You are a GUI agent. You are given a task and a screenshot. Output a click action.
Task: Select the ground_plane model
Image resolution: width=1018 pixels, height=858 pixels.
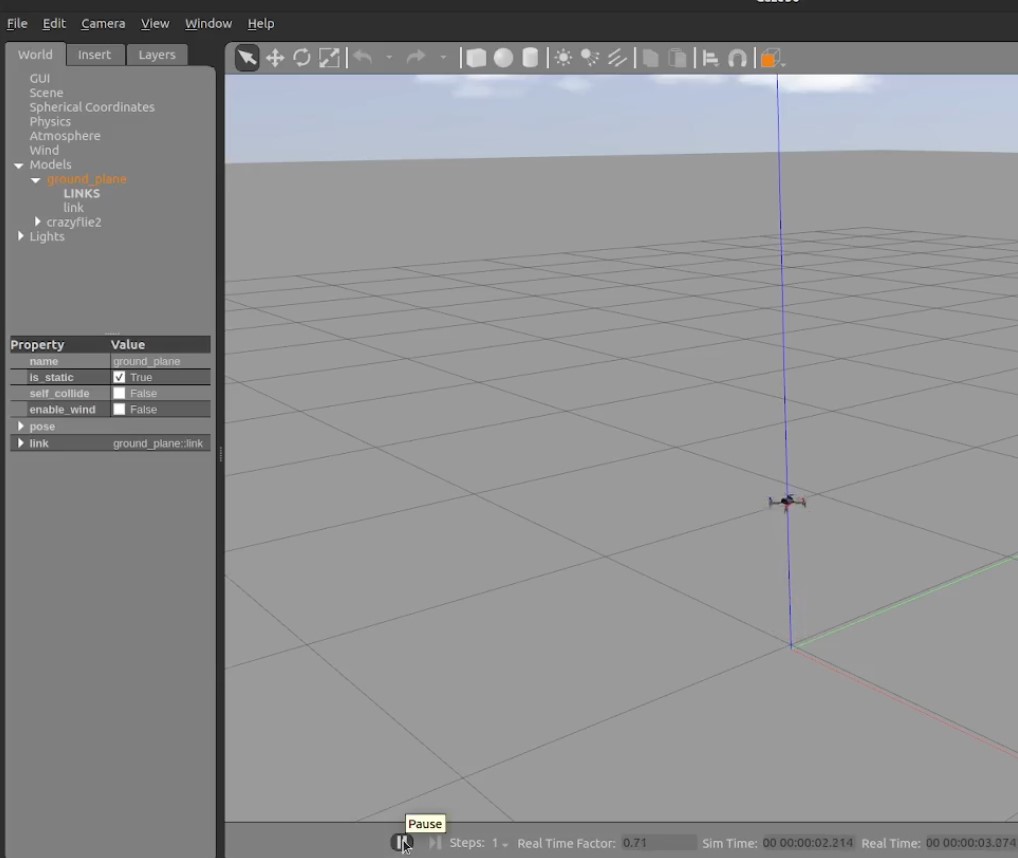86,179
